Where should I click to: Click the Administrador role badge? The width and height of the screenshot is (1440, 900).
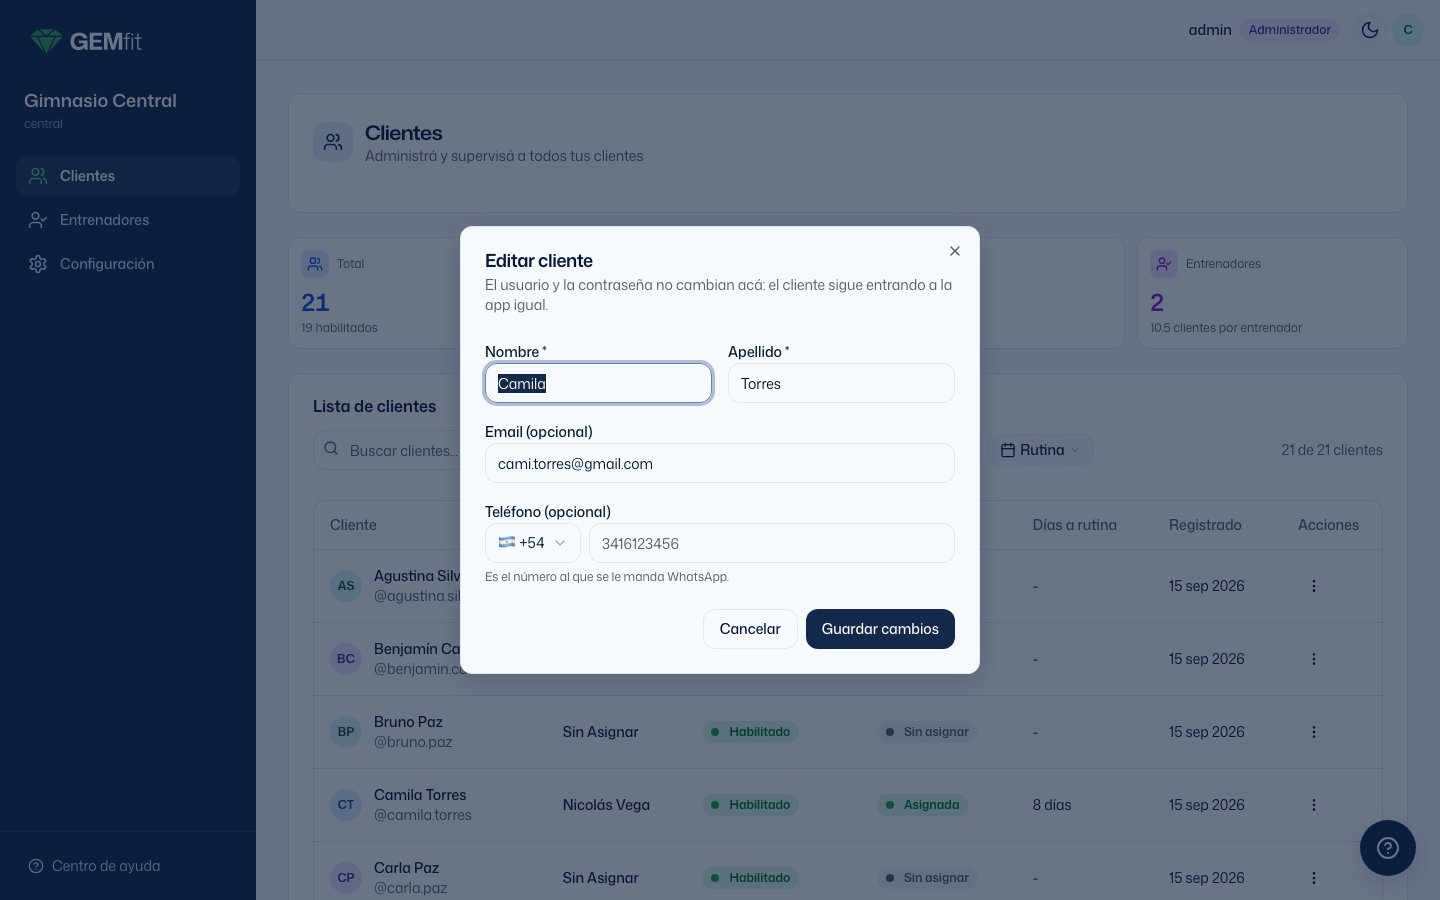1290,30
